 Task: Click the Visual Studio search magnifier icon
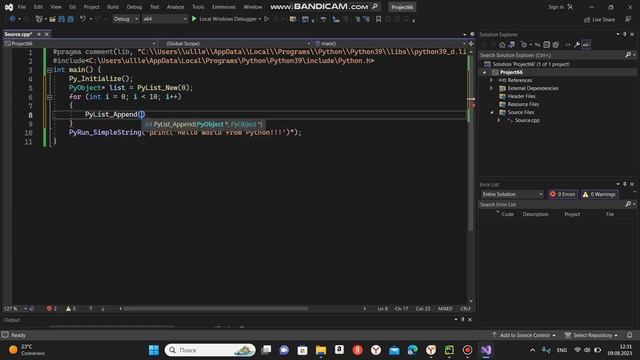pos(375,7)
